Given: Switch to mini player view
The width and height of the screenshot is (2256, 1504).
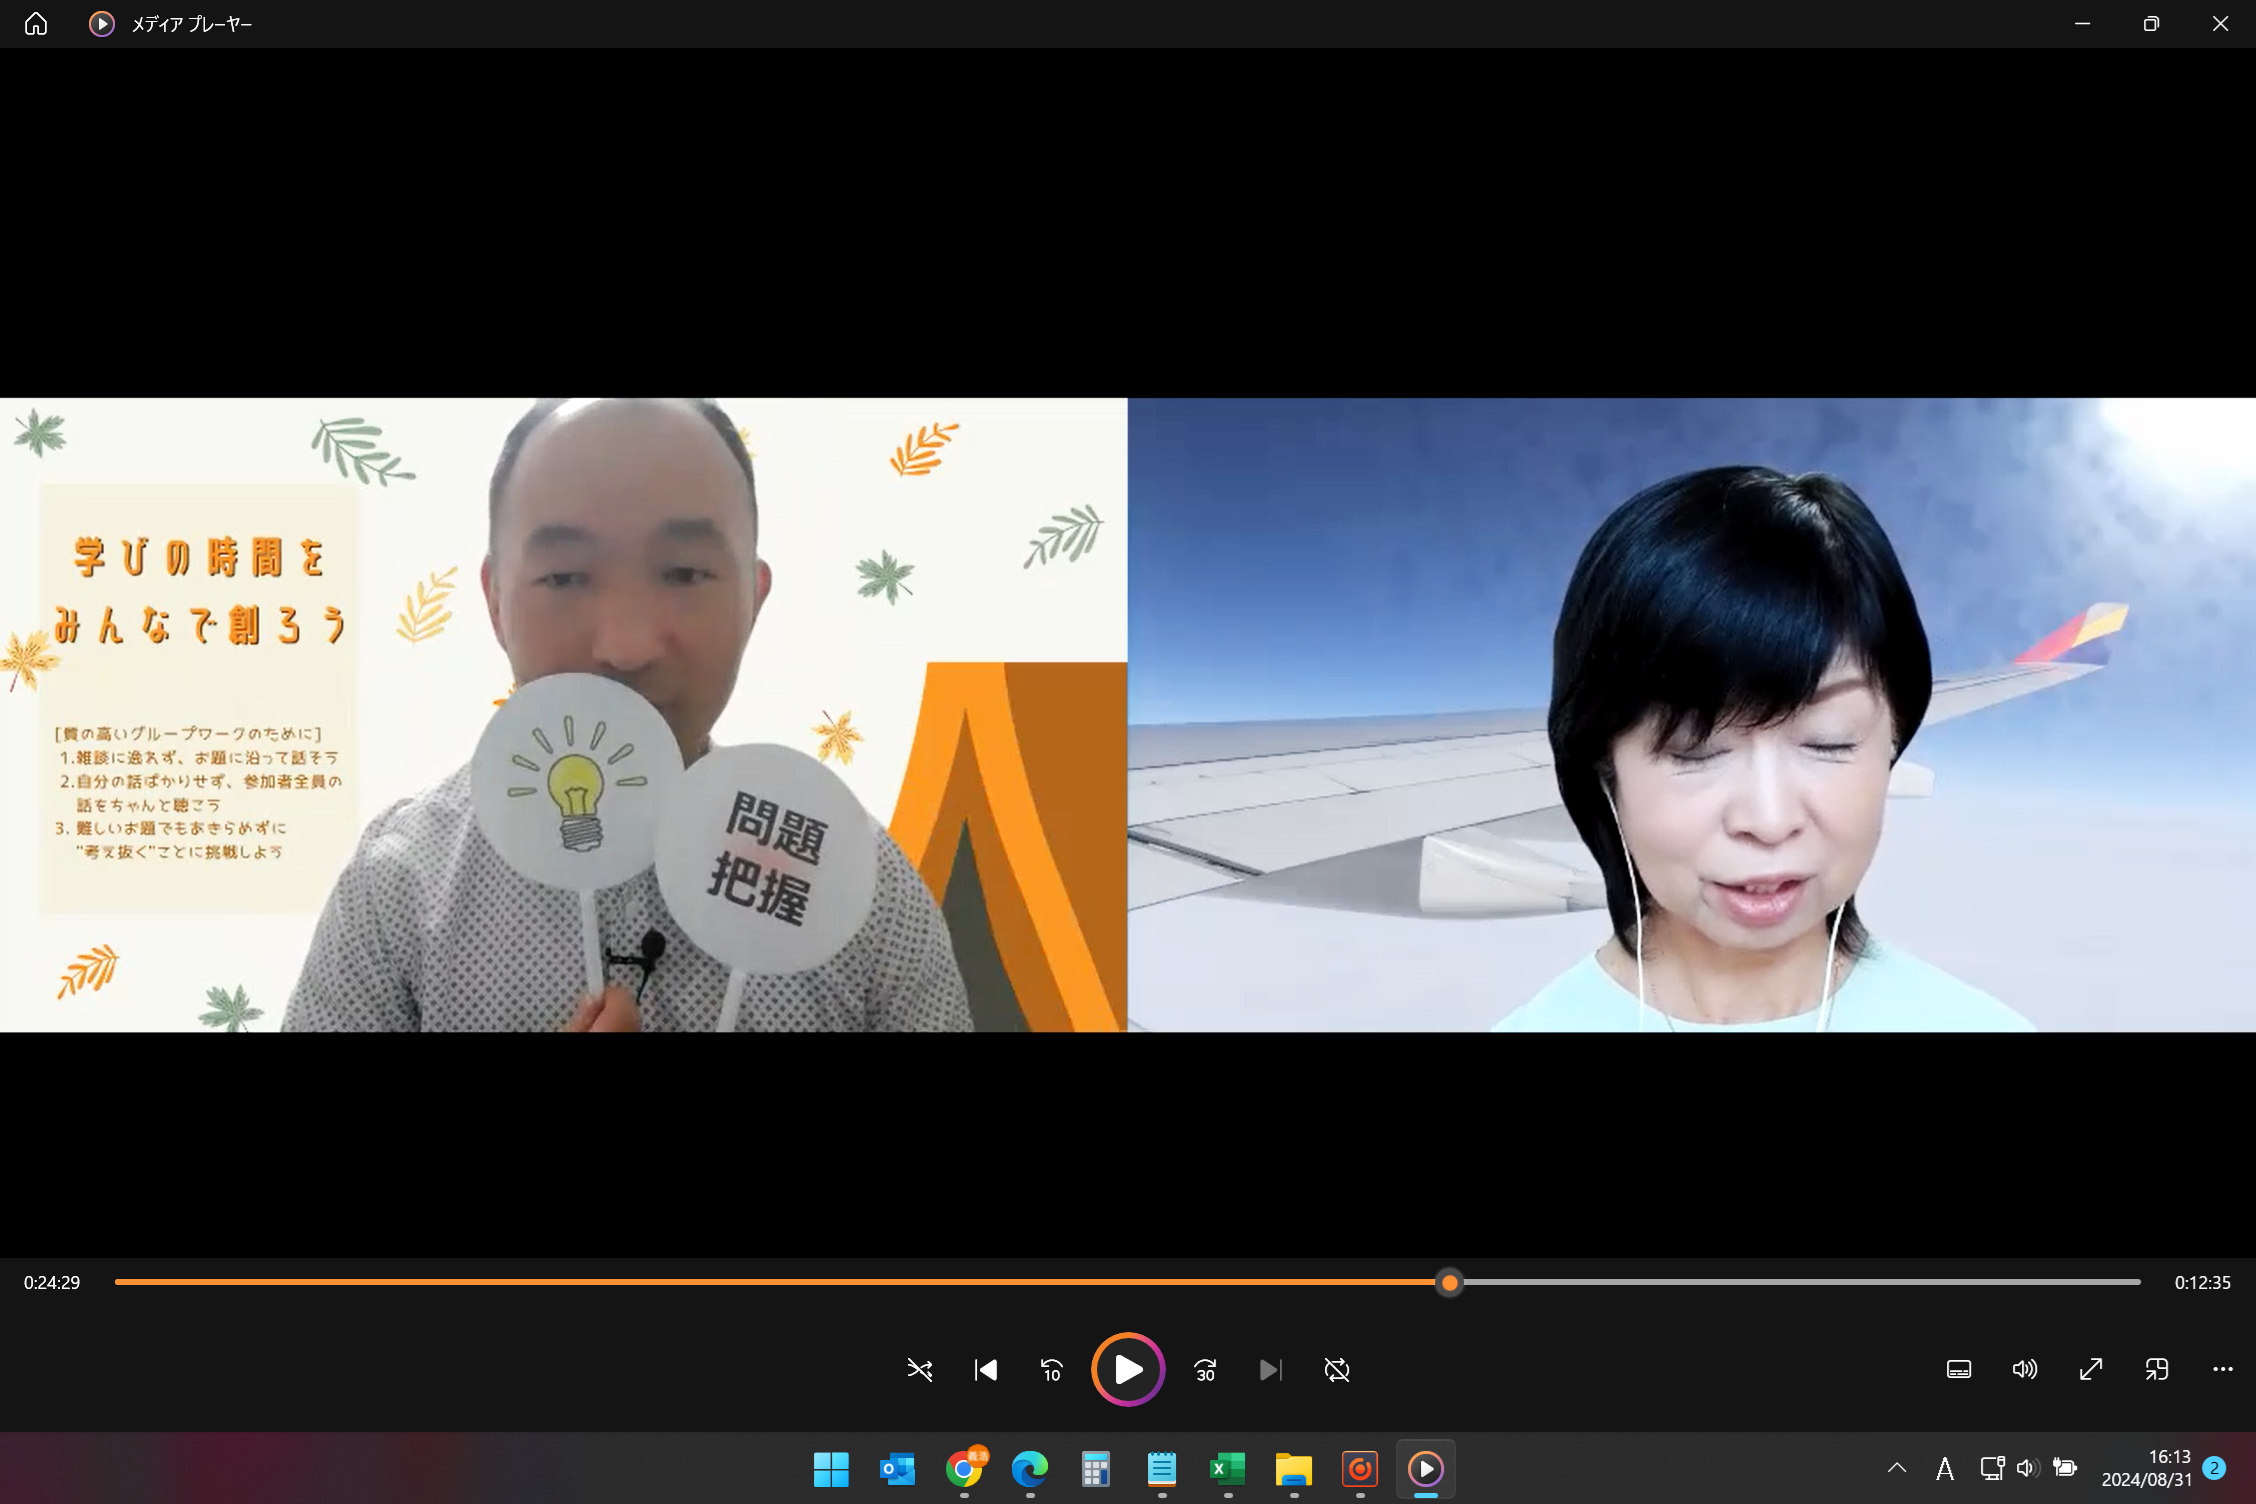Looking at the screenshot, I should click(x=2157, y=1370).
